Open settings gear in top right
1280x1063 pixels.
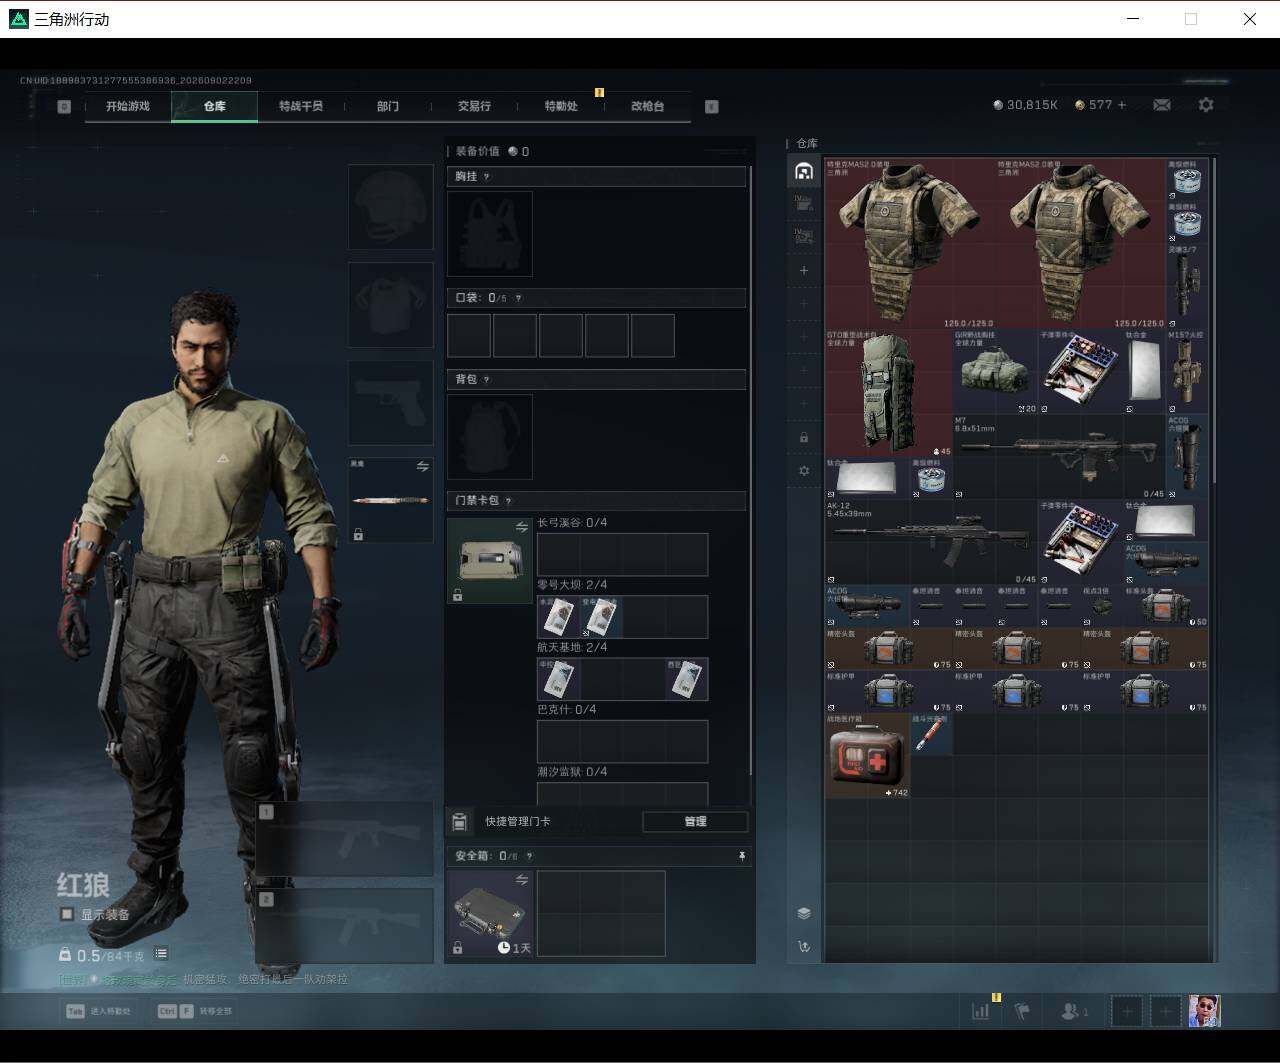[x=1206, y=105]
